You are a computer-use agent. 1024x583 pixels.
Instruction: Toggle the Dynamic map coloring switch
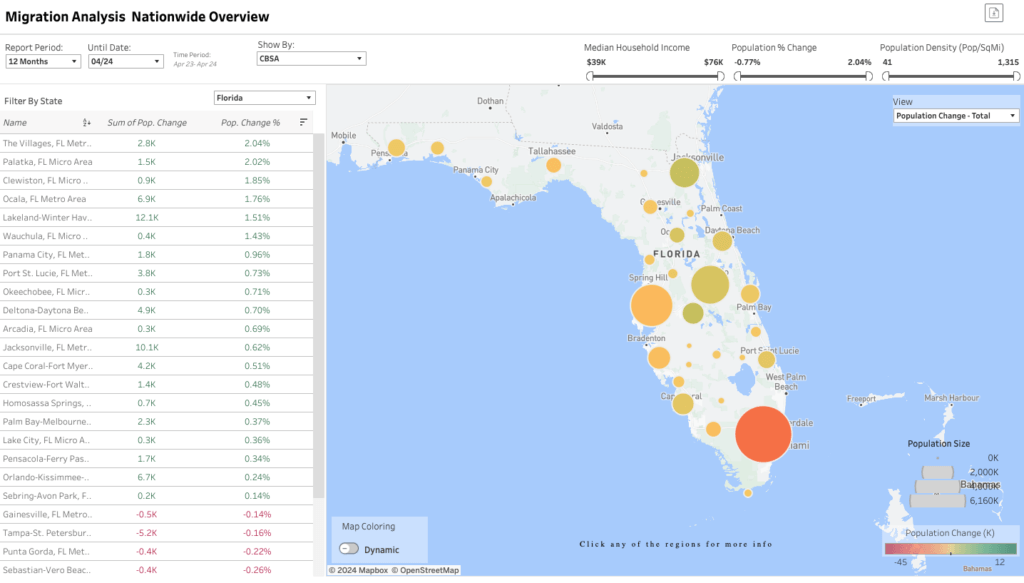coord(350,549)
